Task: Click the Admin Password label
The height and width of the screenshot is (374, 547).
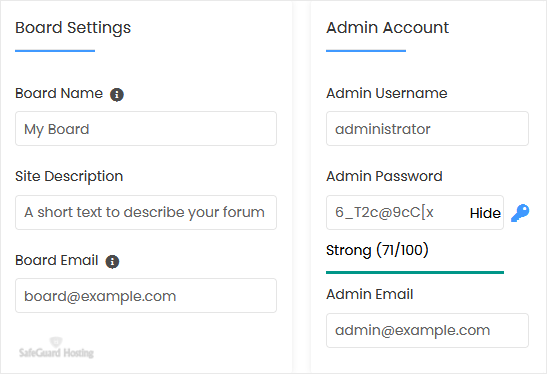Action: tap(384, 176)
